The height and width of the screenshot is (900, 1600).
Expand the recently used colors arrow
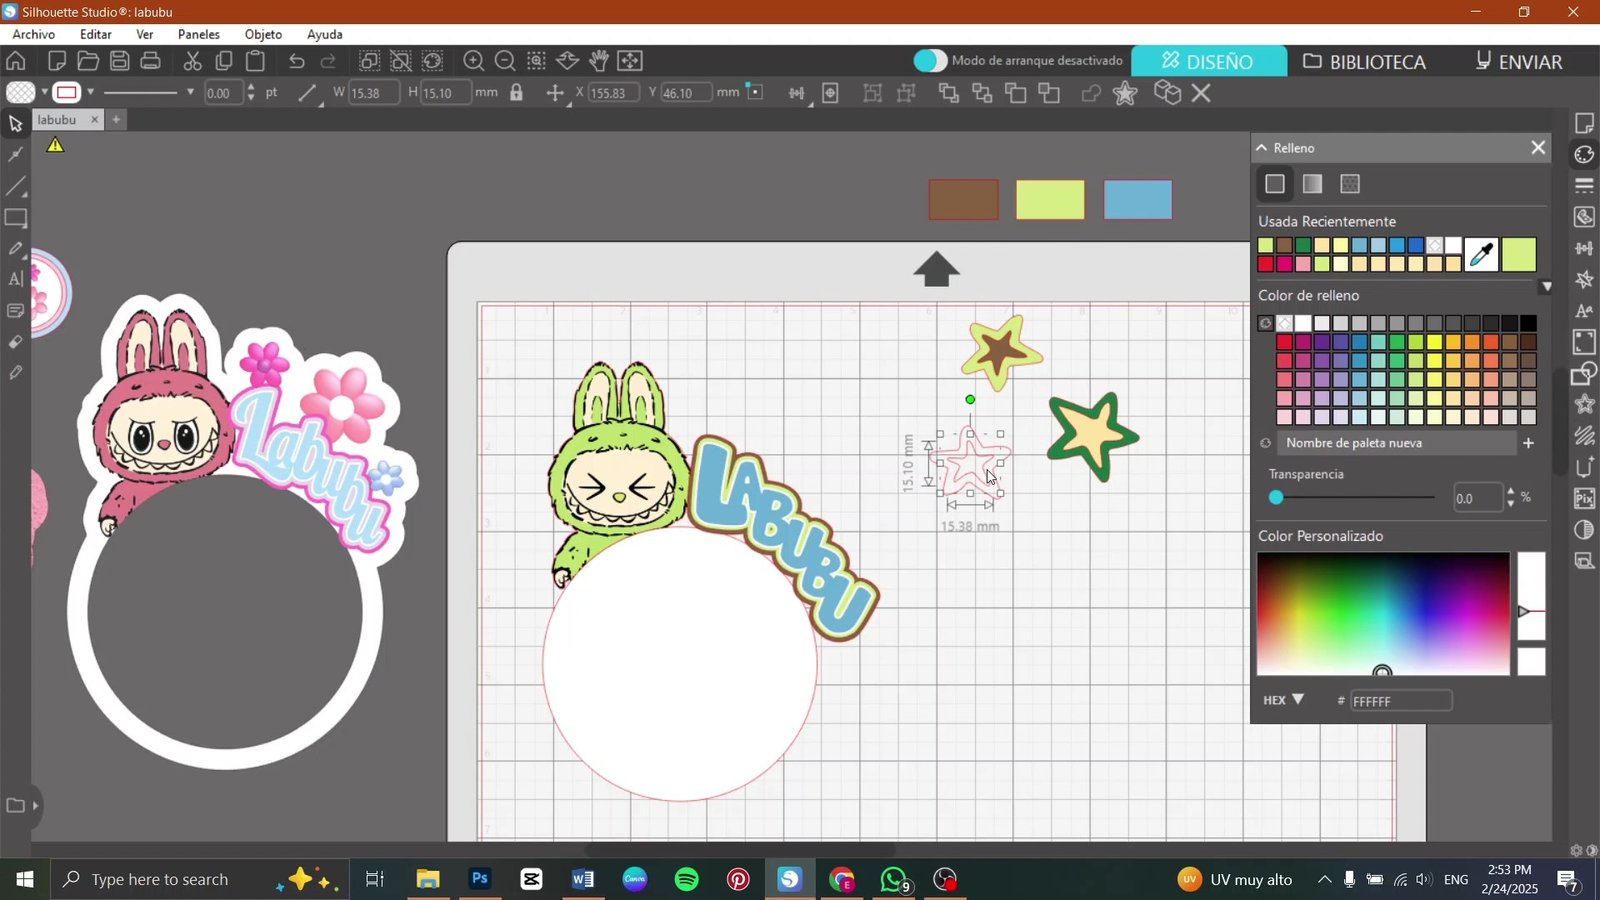coord(1546,287)
